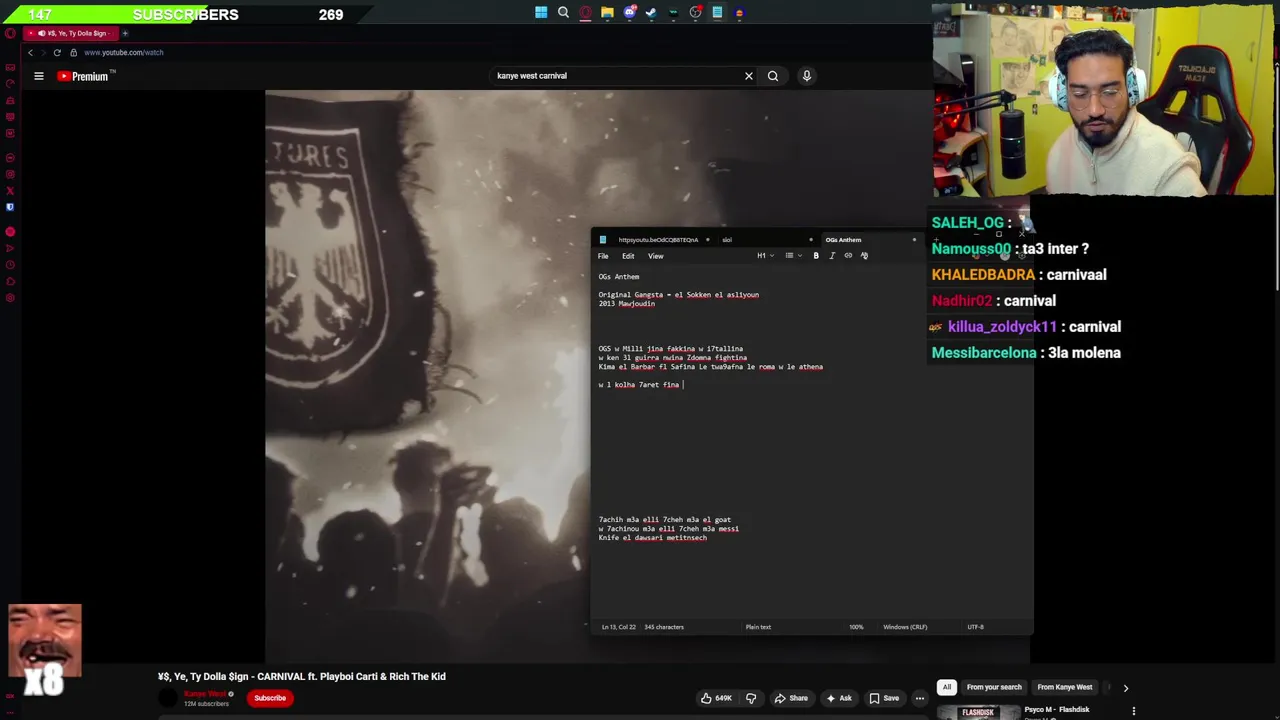Open the Windows Start menu
Viewport: 1280px width, 720px height.
[541, 13]
